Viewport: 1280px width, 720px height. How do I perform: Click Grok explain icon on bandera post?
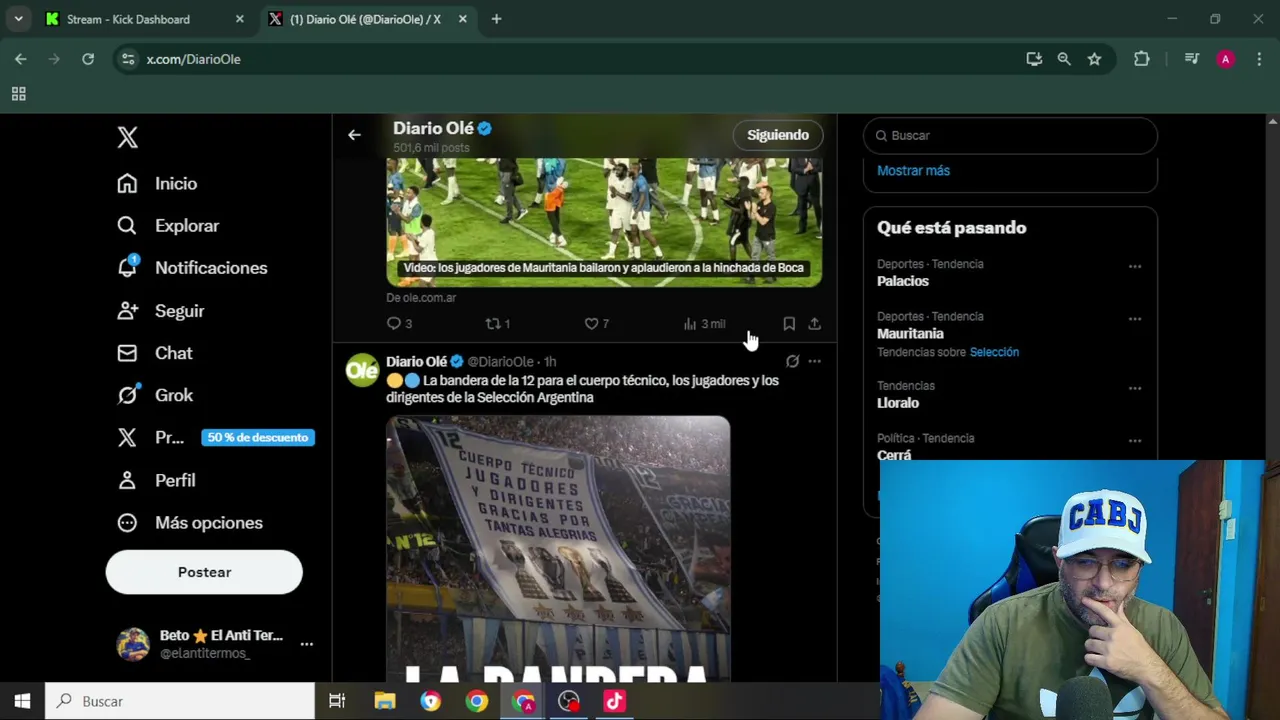click(792, 361)
